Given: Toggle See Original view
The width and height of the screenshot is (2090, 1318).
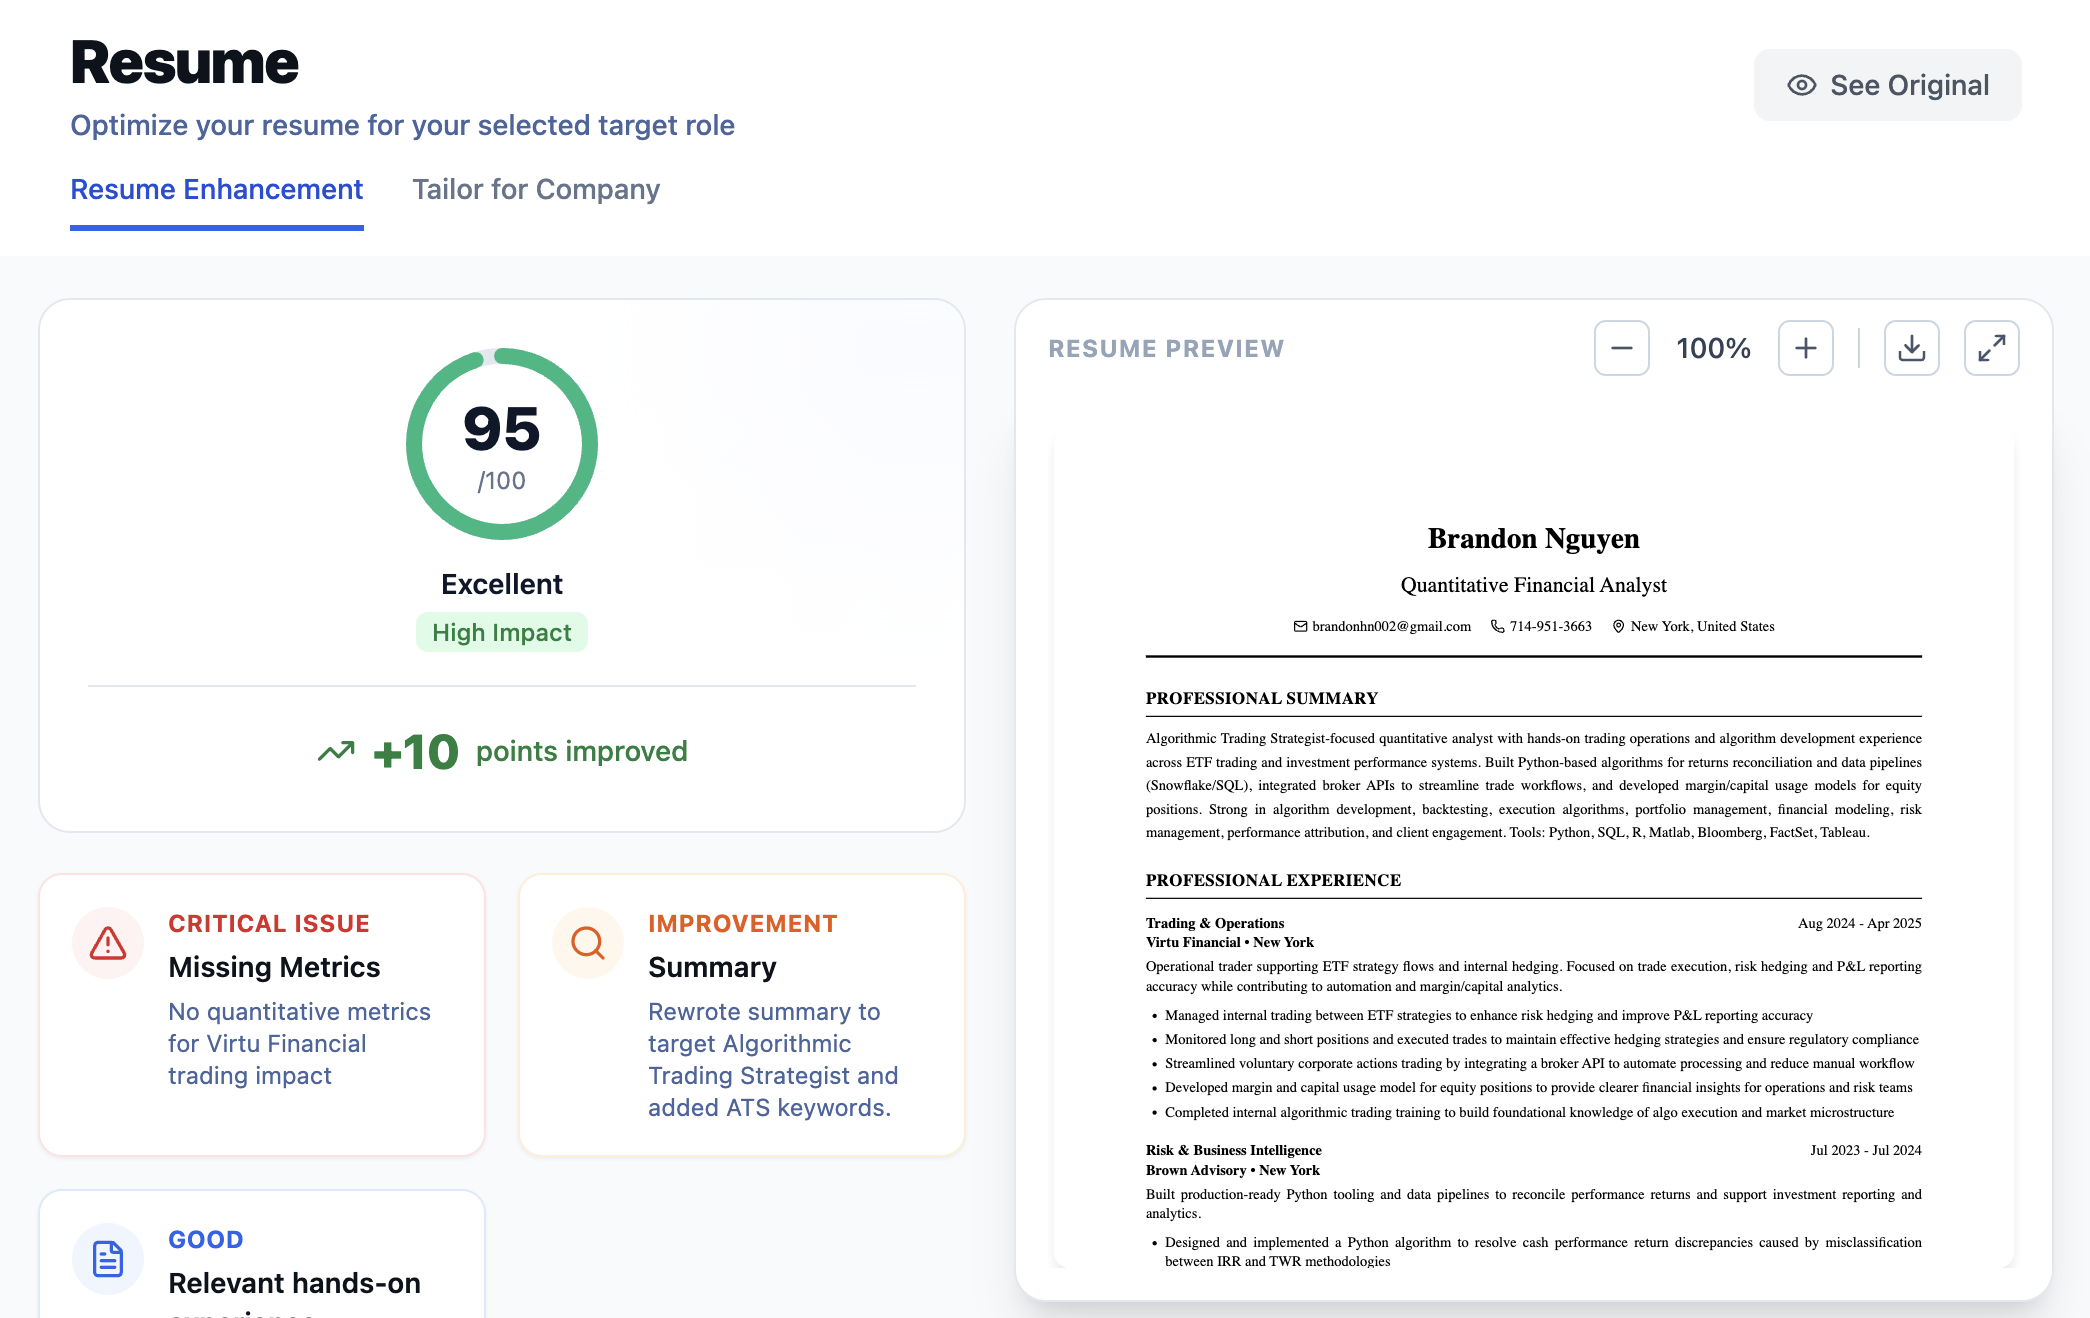Looking at the screenshot, I should pyautogui.click(x=1887, y=85).
